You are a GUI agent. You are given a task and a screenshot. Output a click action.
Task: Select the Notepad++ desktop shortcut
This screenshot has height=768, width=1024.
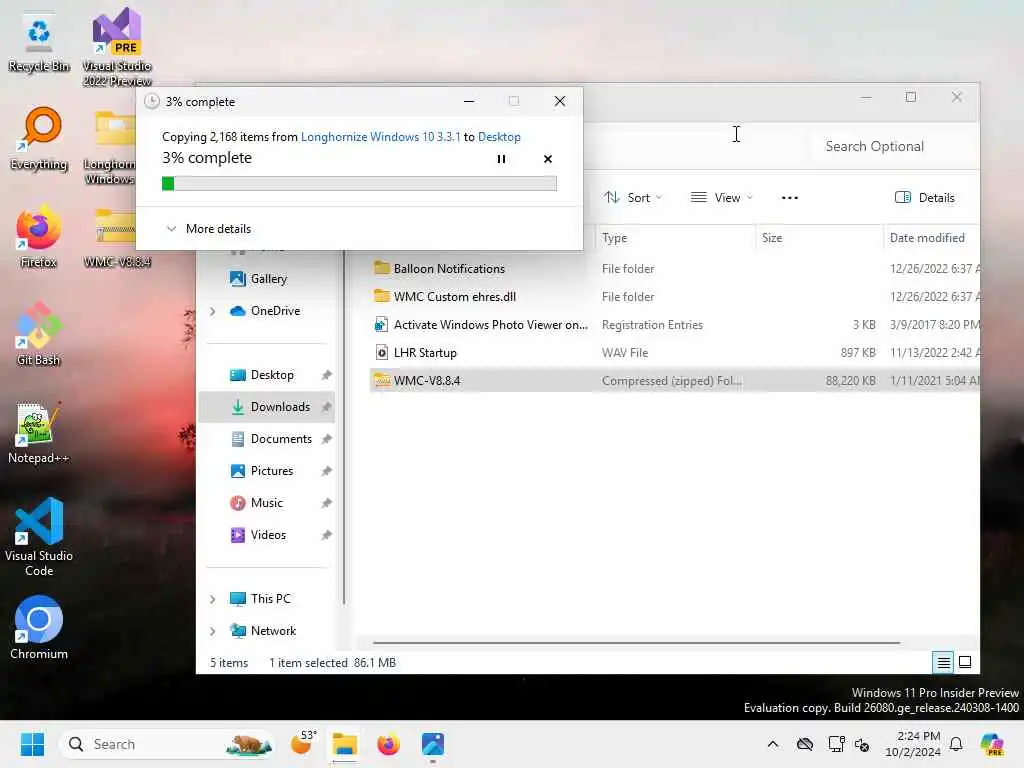point(39,433)
